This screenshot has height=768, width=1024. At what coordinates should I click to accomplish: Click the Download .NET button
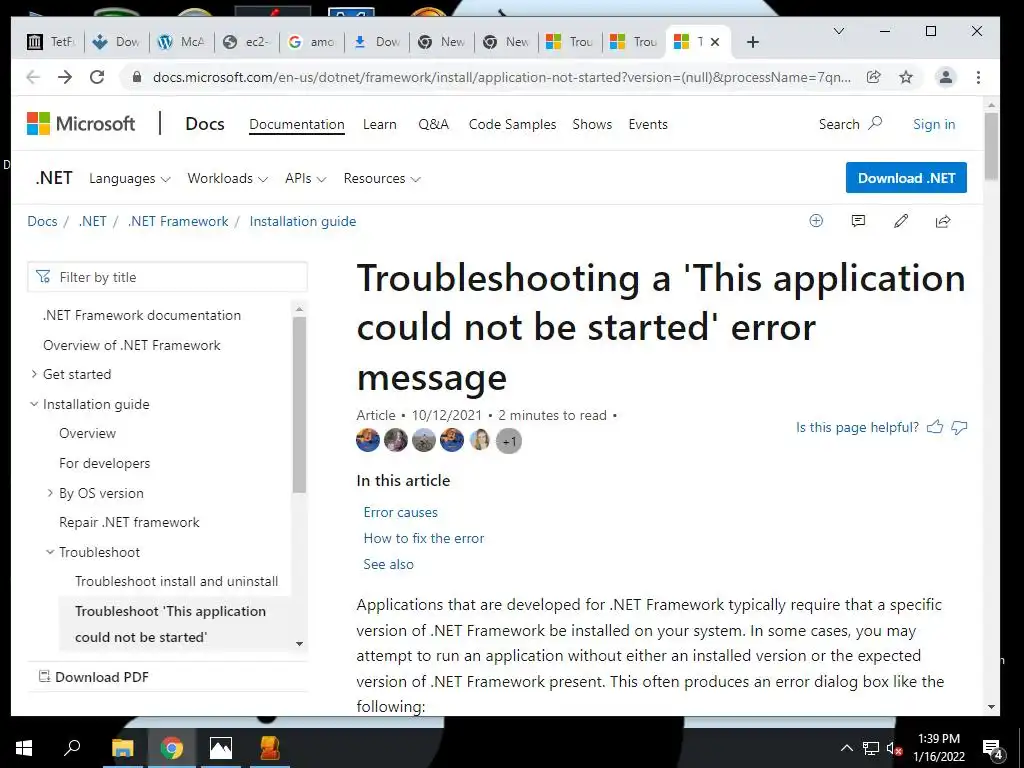(x=906, y=178)
